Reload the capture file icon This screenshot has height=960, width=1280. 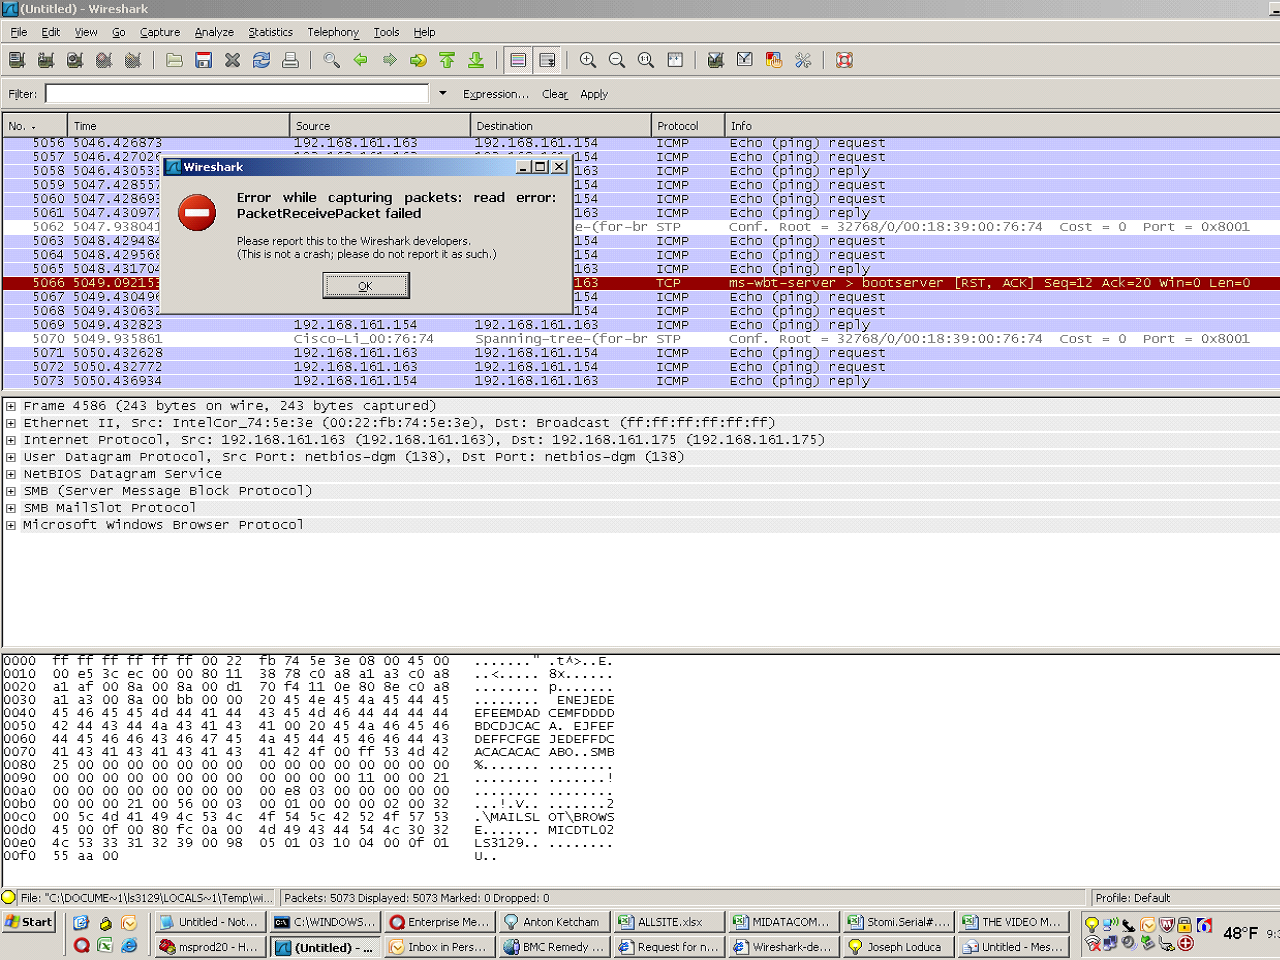[x=261, y=60]
